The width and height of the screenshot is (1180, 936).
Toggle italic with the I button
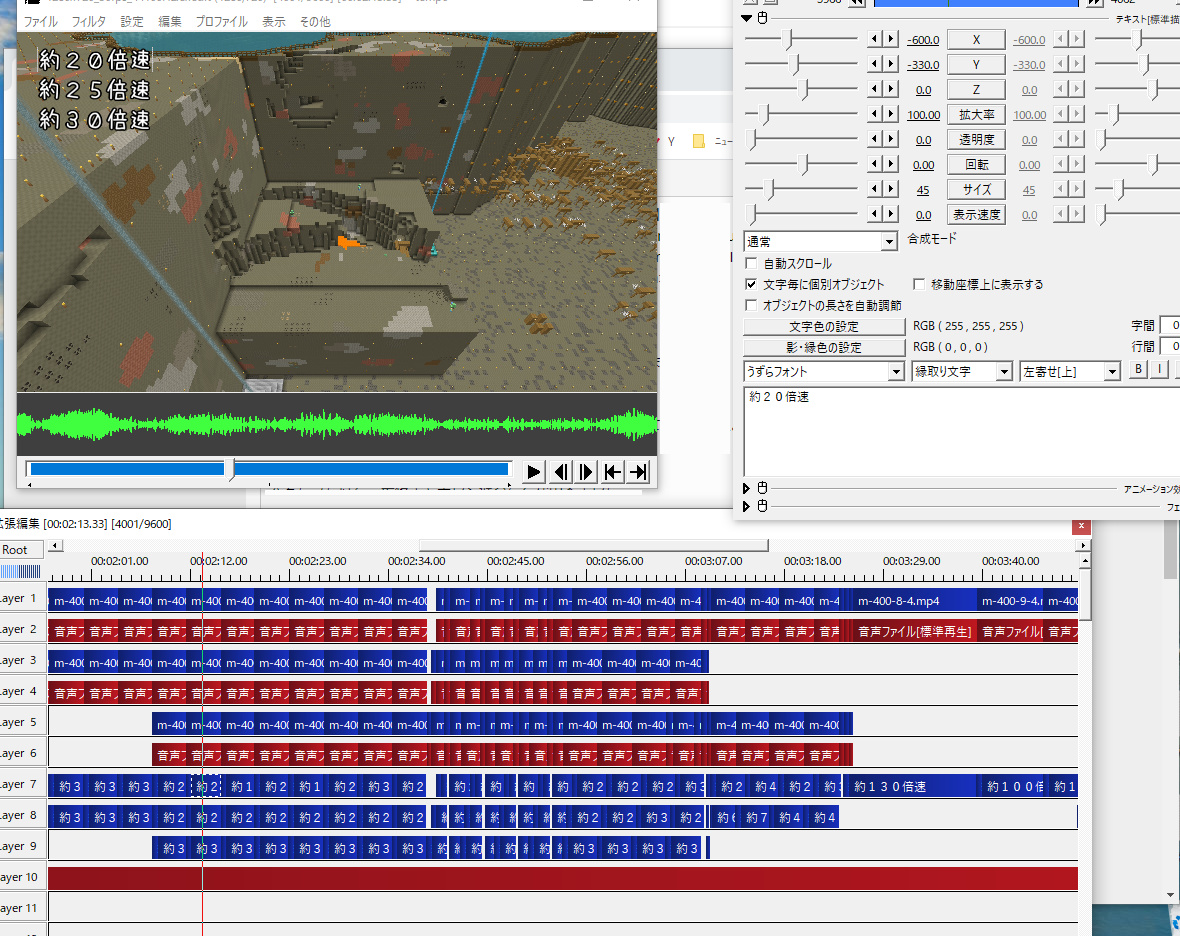pos(1160,369)
